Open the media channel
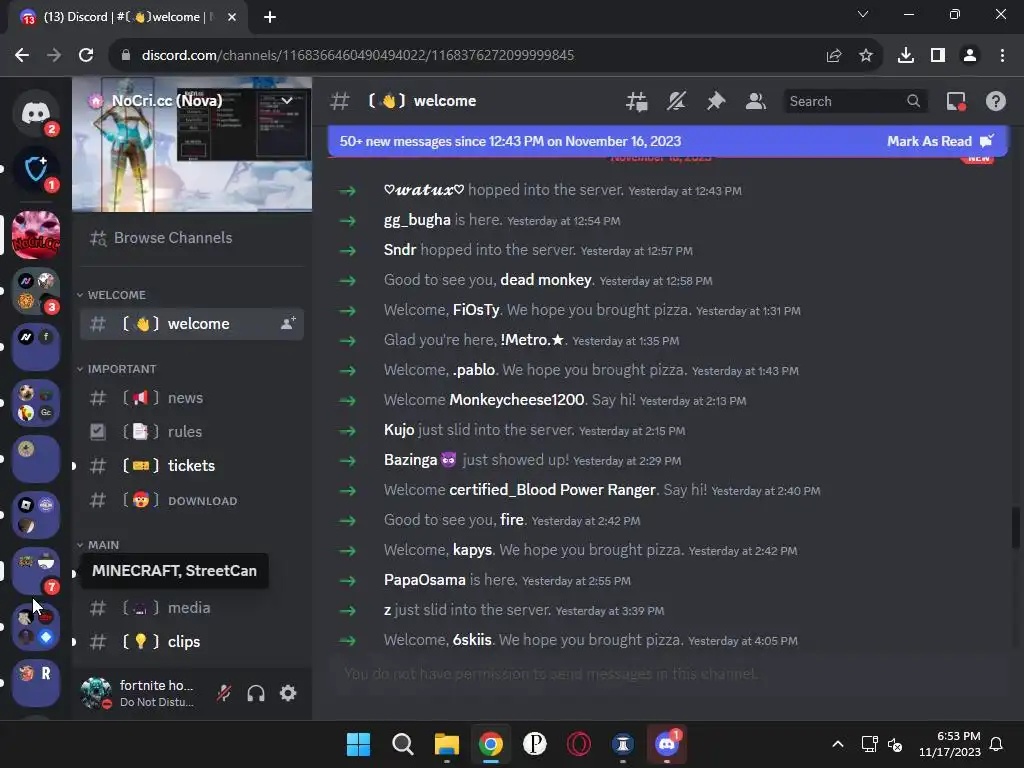 point(191,608)
